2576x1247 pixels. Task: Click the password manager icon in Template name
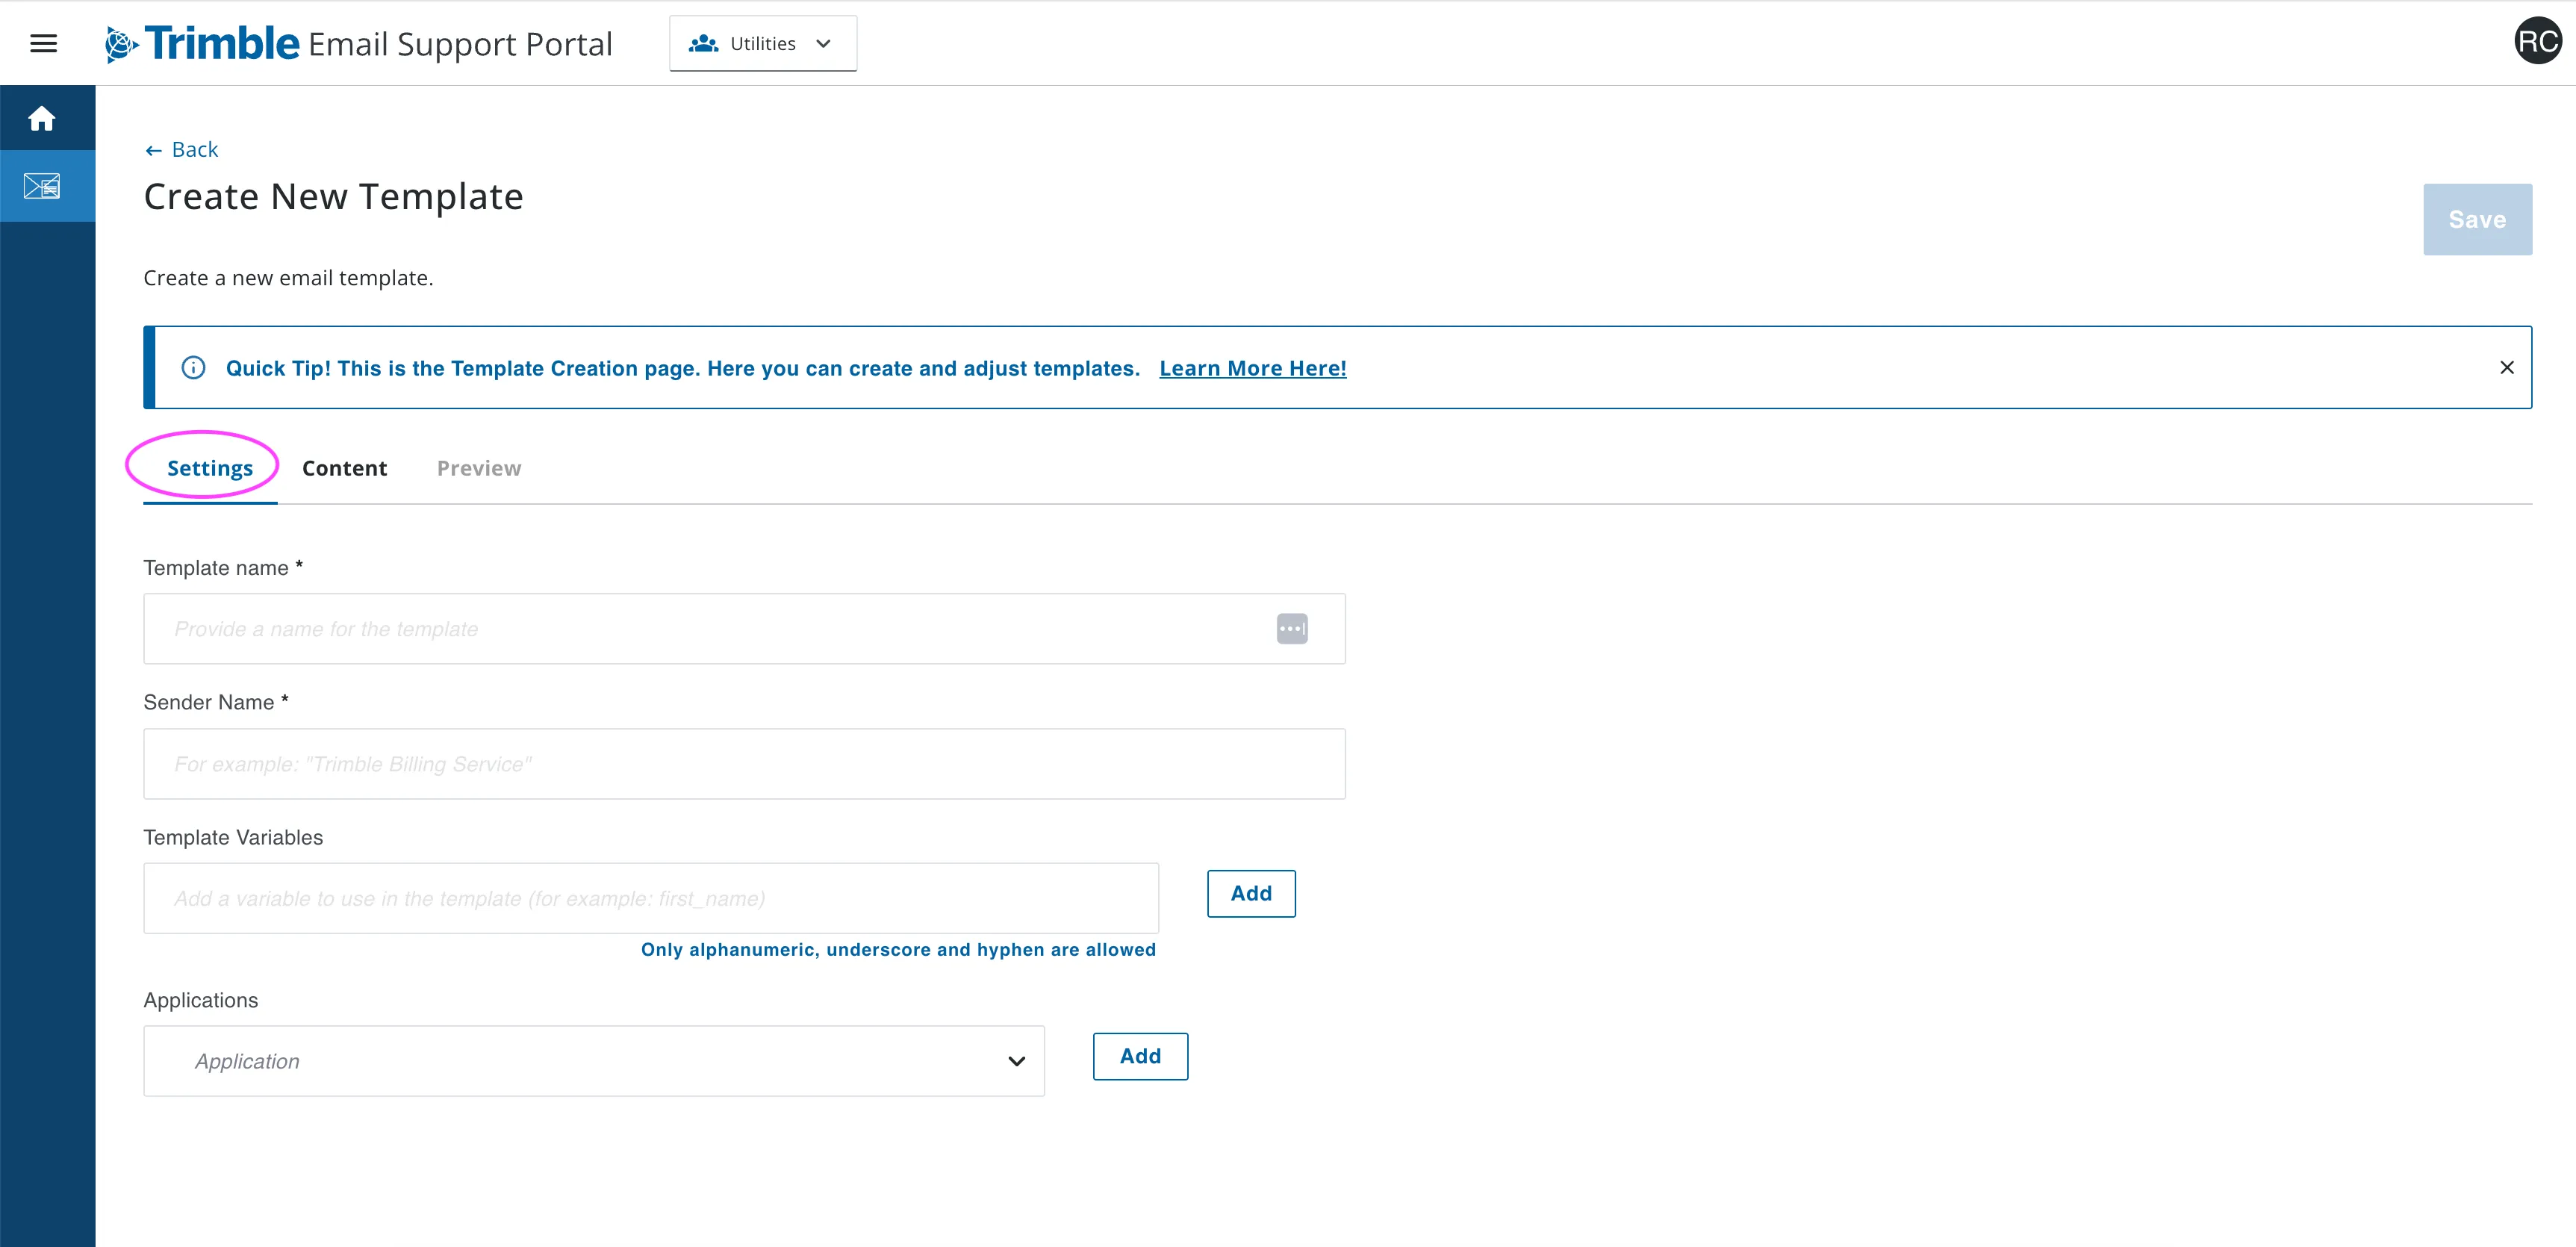[1292, 629]
